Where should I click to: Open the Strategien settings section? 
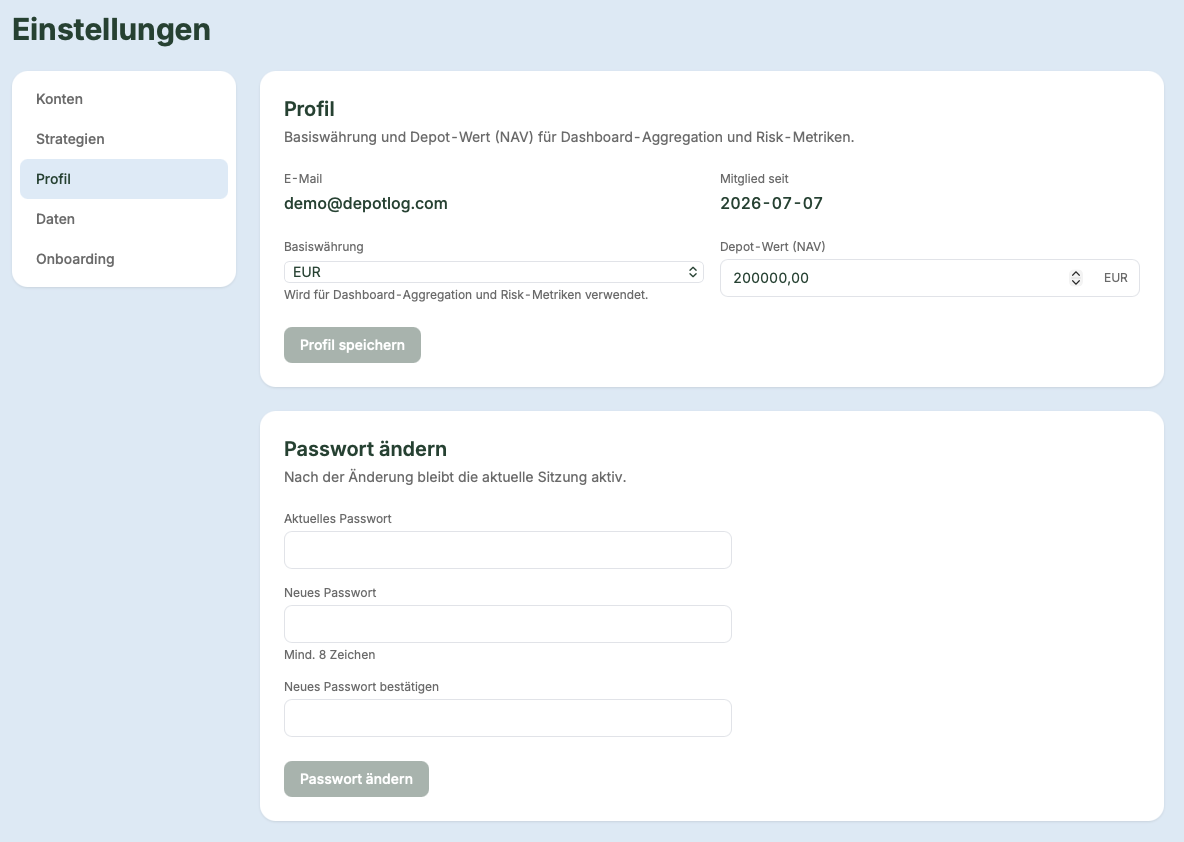pyautogui.click(x=124, y=139)
